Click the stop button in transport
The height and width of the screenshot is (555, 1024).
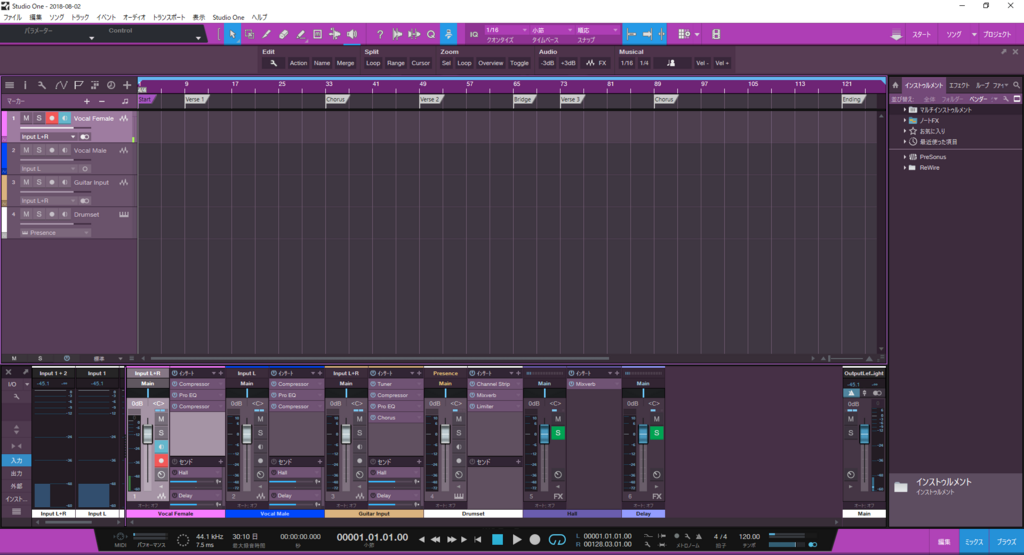(498, 539)
